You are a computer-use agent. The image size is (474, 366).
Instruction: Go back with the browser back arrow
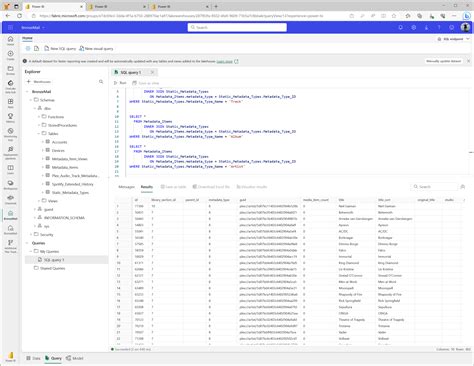[x=8, y=16]
